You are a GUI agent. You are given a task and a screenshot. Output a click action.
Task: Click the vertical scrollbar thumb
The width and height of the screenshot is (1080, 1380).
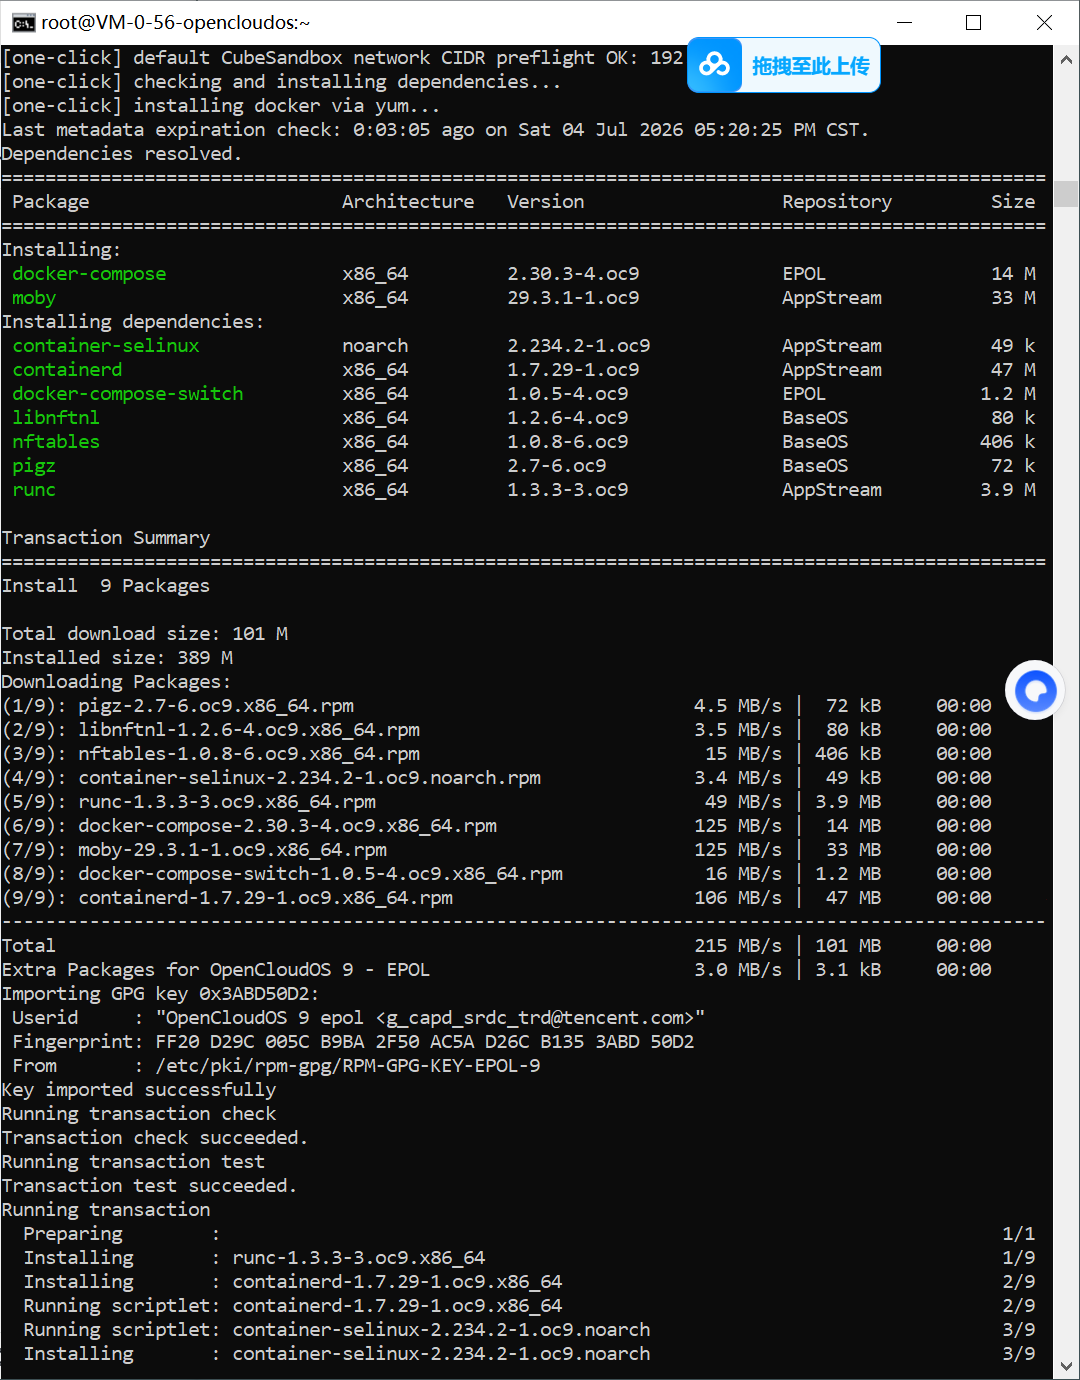click(x=1066, y=193)
